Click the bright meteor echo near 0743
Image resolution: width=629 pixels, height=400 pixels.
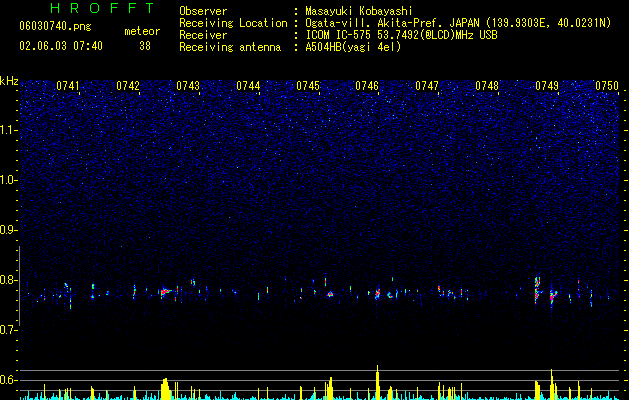(165, 292)
